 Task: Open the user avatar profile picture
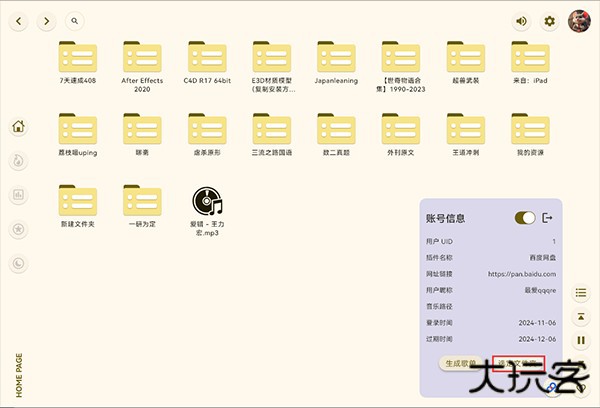click(579, 21)
